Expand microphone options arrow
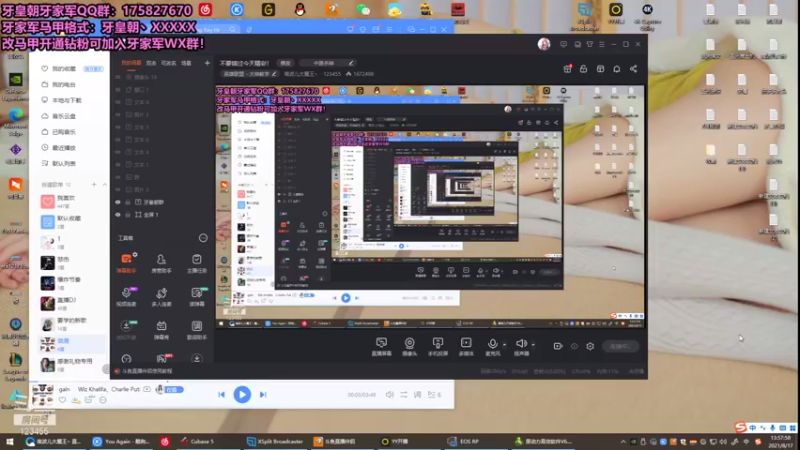800x450 pixels. point(504,344)
